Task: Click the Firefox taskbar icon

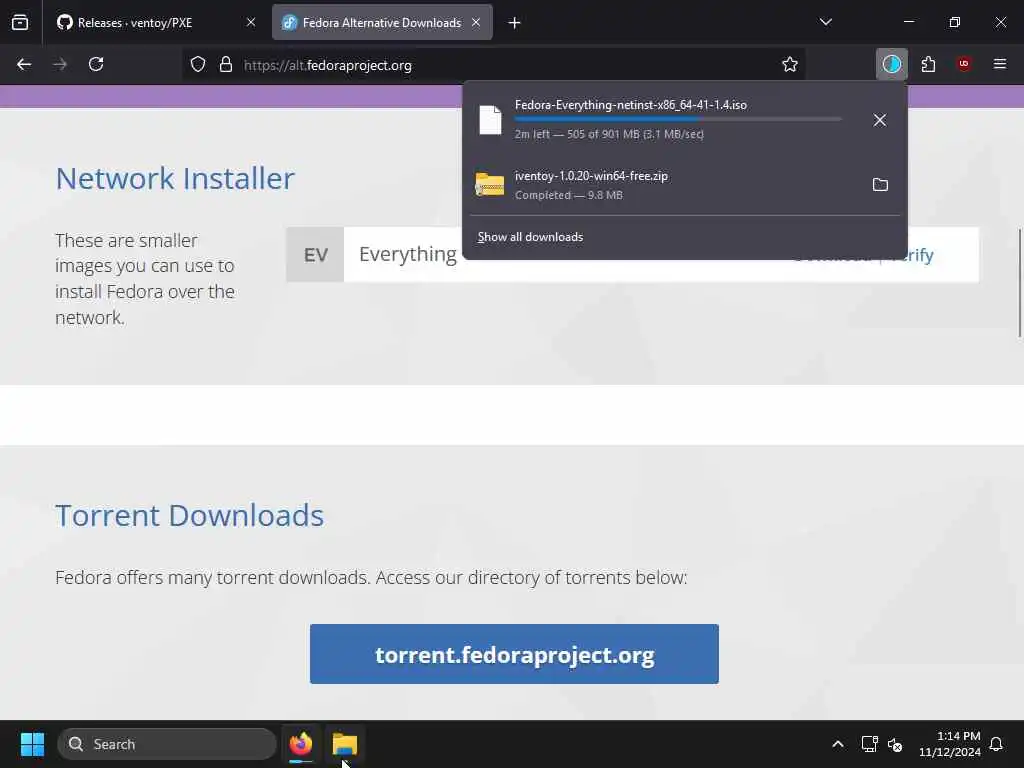Action: (x=301, y=744)
